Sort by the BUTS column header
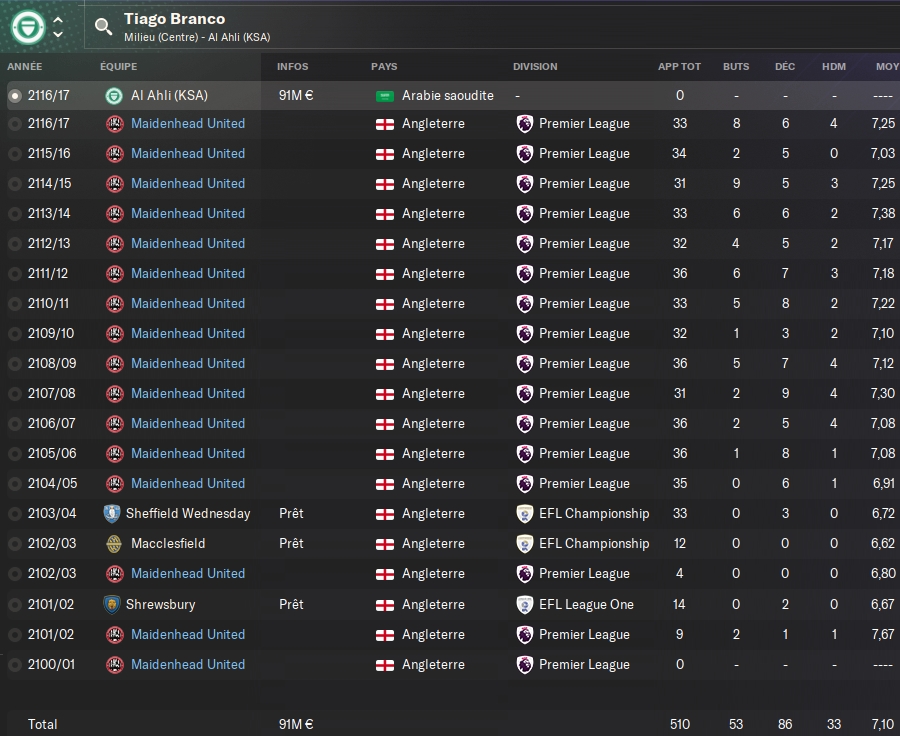Image resolution: width=900 pixels, height=736 pixels. pos(735,67)
